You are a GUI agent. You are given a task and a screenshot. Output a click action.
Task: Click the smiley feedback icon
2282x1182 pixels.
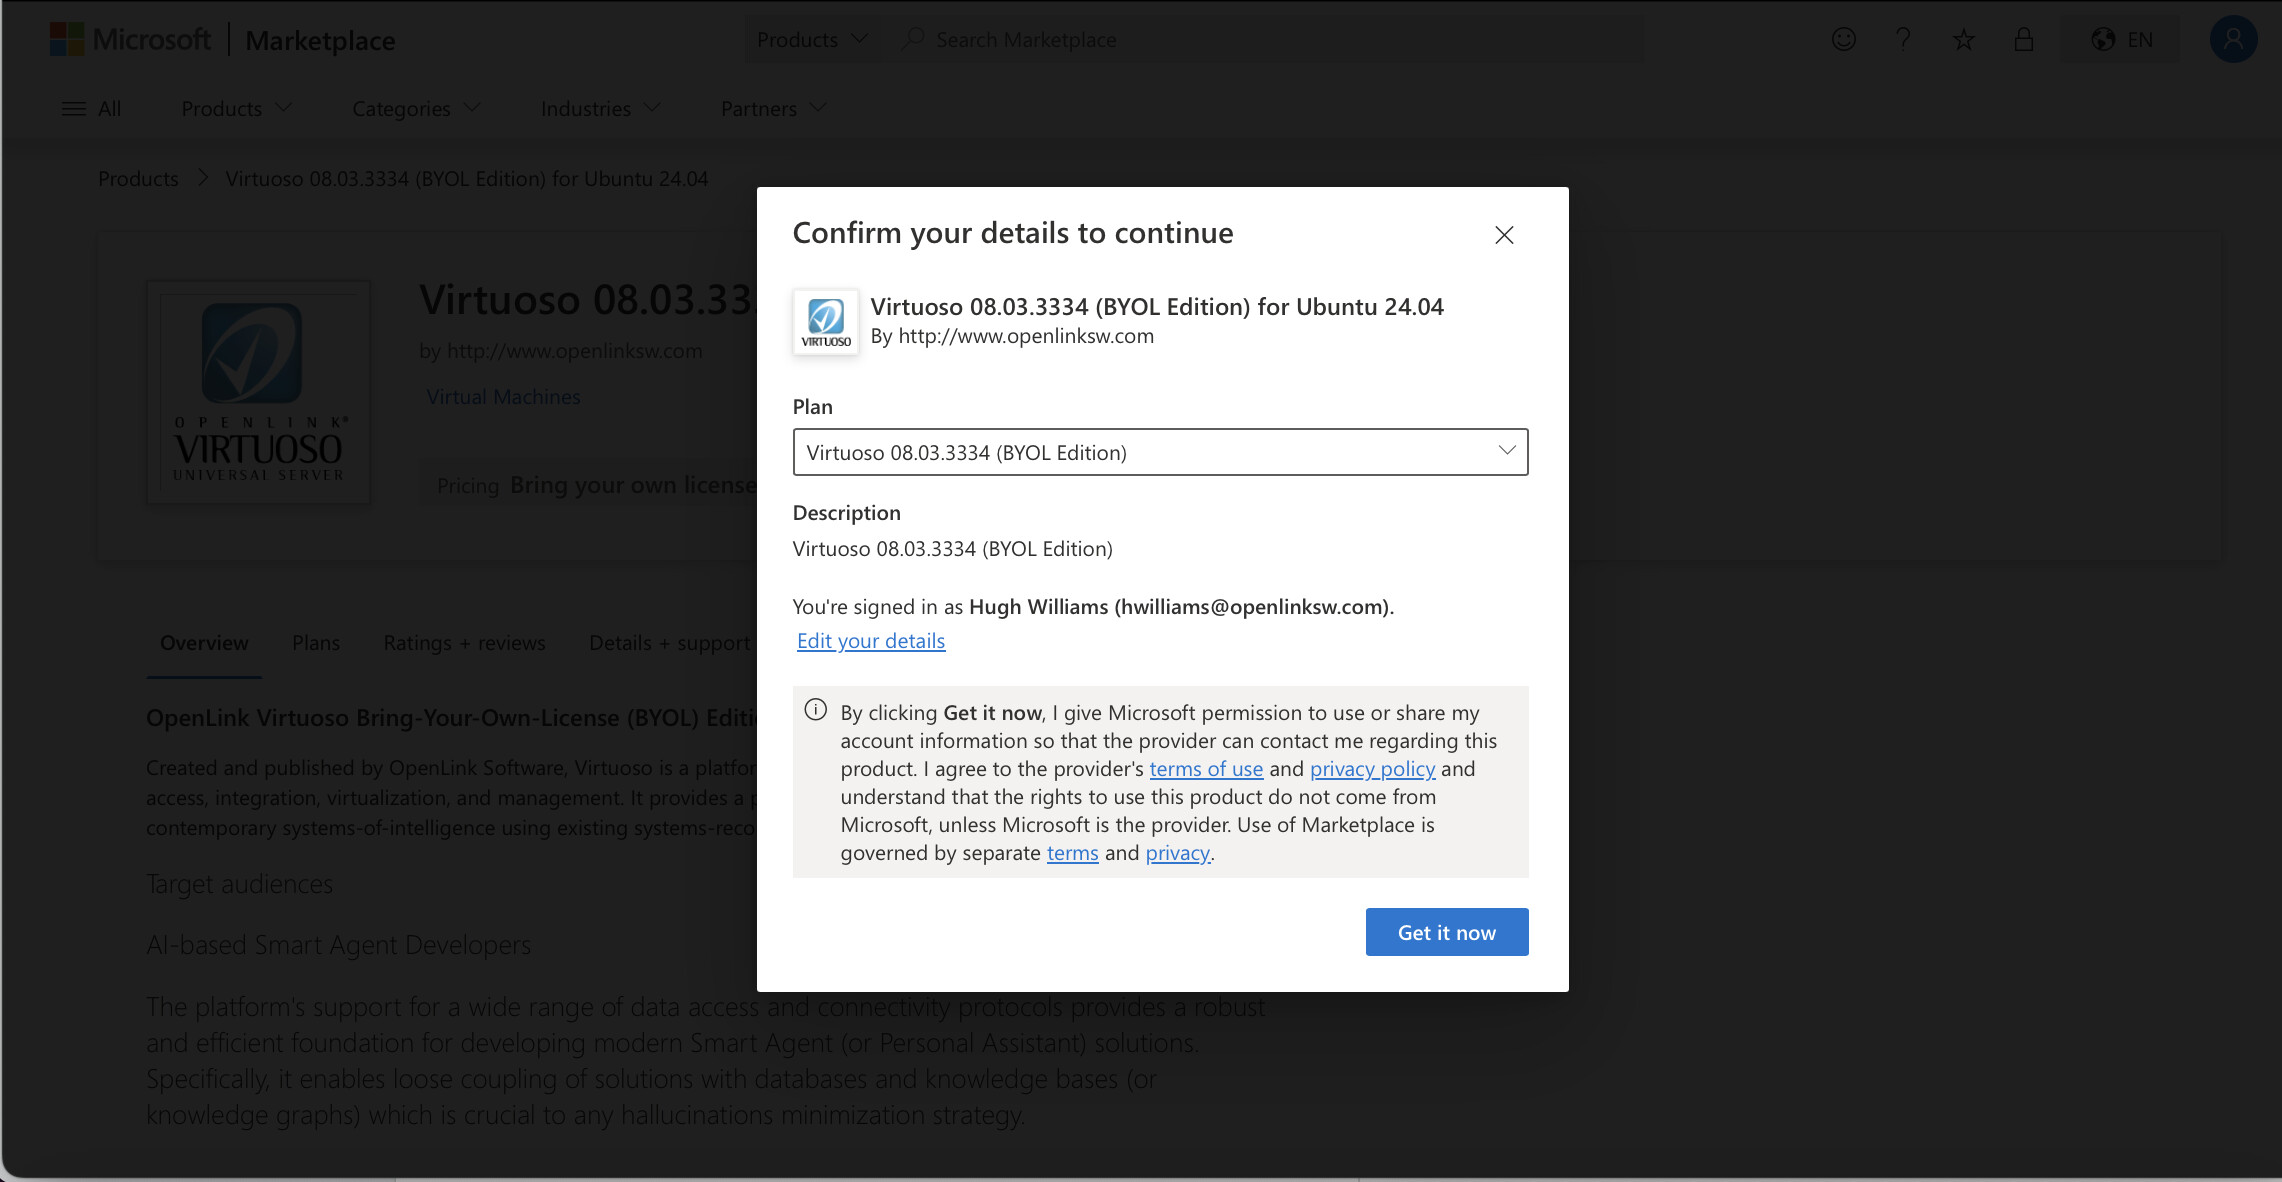[x=1843, y=39]
